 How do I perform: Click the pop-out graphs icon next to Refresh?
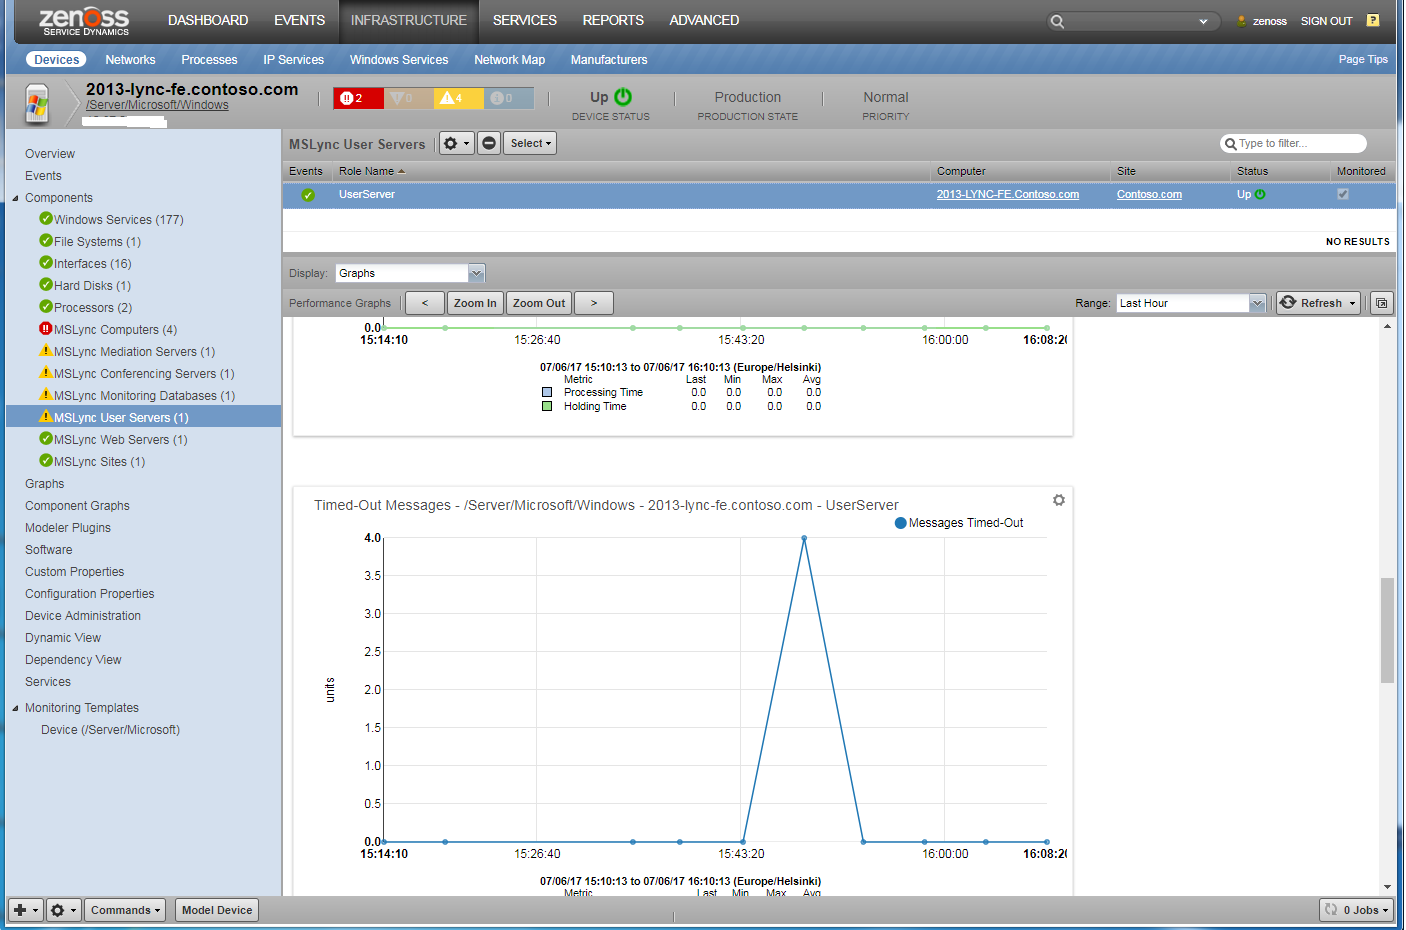(x=1381, y=303)
